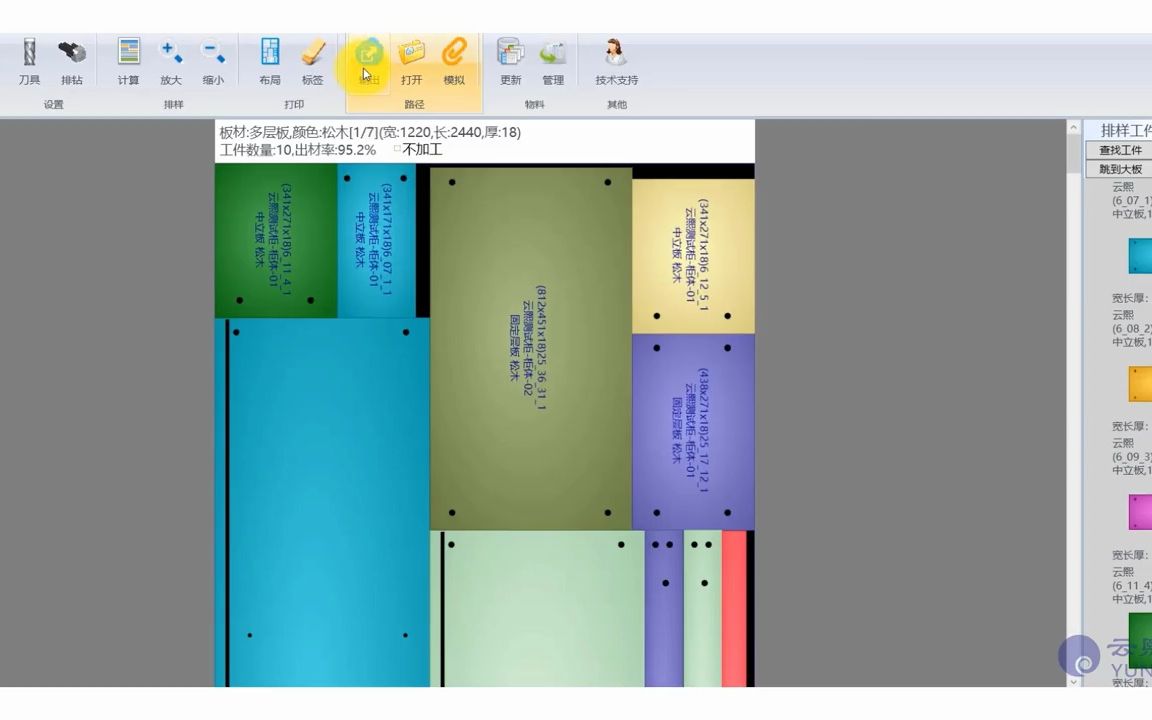Image resolution: width=1152 pixels, height=720 pixels.
Task: Select the cyan workpiece thumbnail for 6_07
Action: click(1140, 256)
